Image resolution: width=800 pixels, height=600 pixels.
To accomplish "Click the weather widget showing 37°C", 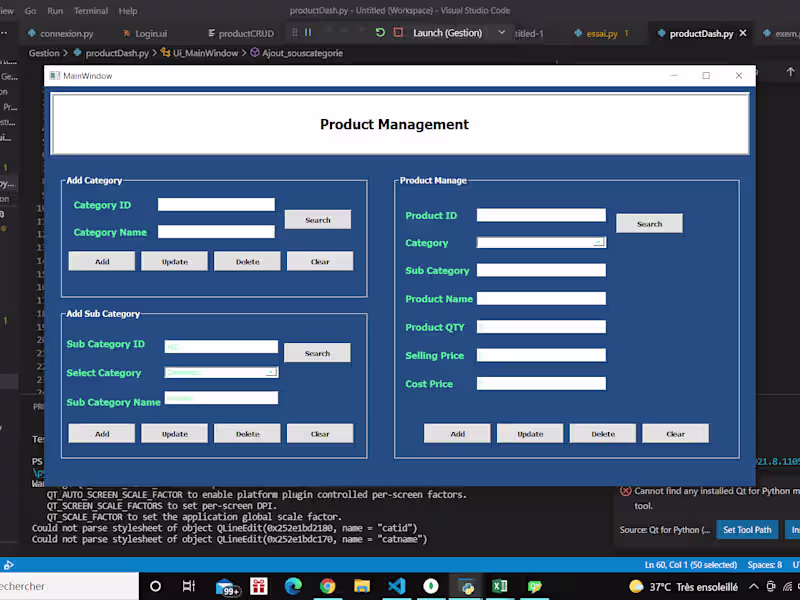I will point(684,586).
